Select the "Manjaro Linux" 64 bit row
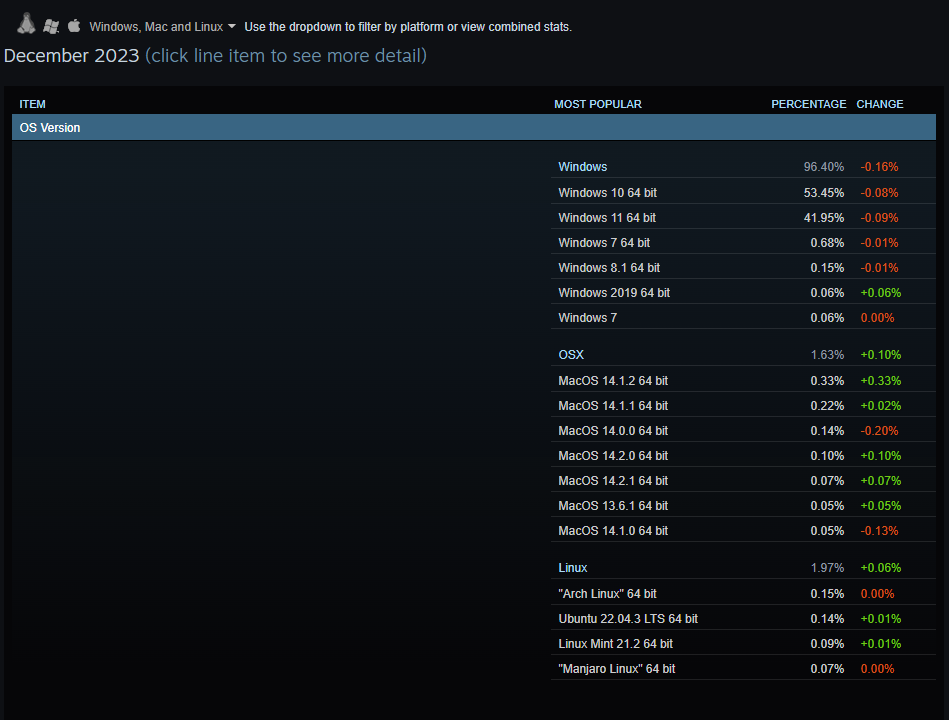Image resolution: width=949 pixels, height=720 pixels. pyautogui.click(x=743, y=669)
